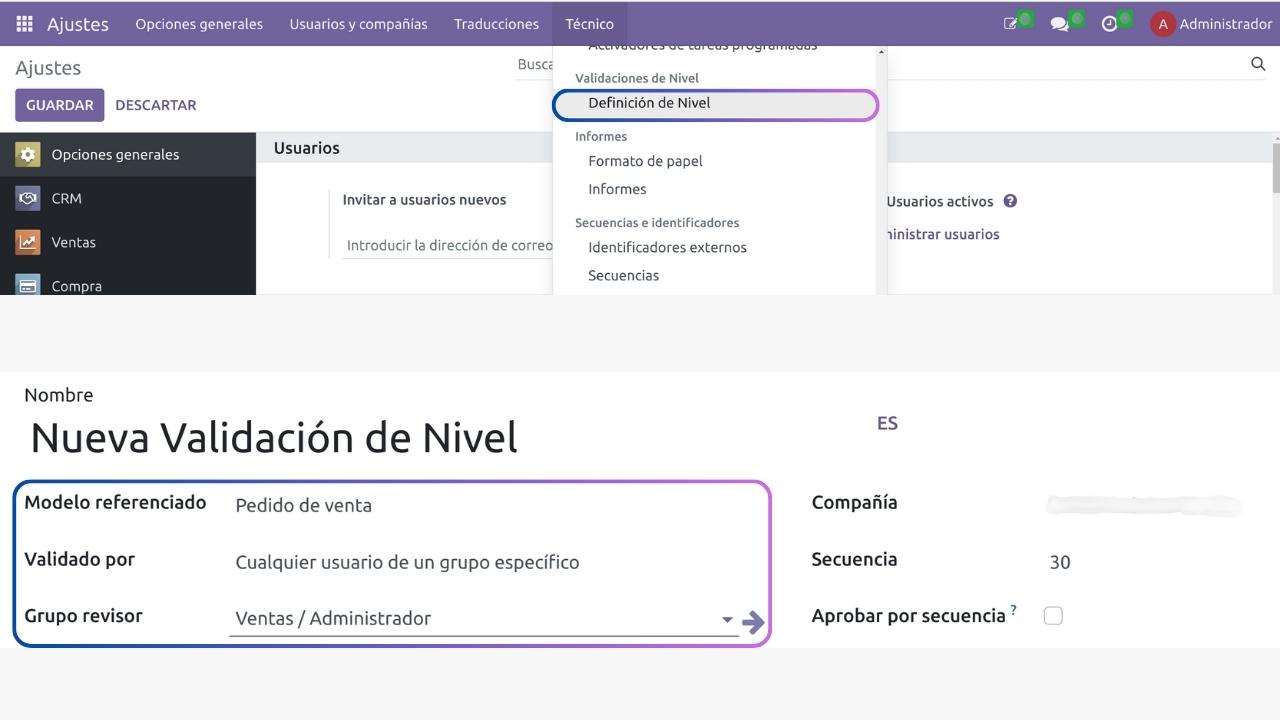Open the Usuarios y compañías menu

[358, 24]
